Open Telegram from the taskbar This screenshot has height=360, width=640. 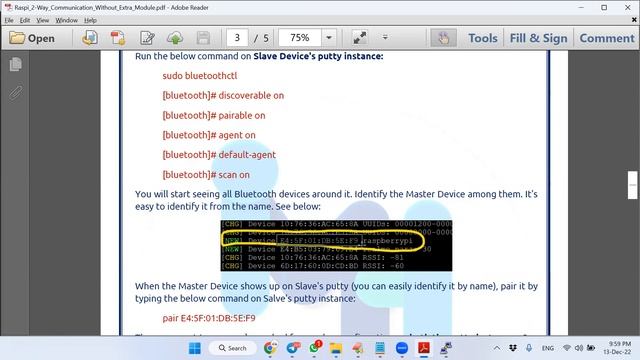(293, 348)
